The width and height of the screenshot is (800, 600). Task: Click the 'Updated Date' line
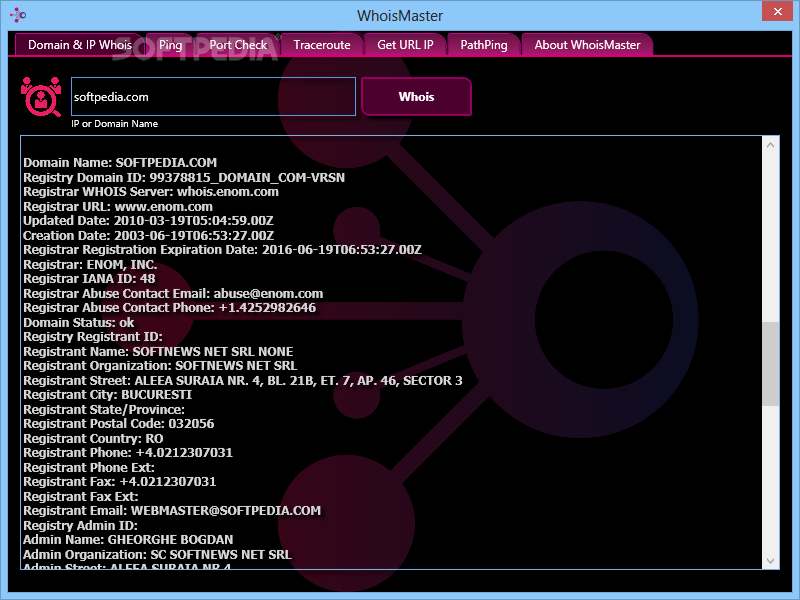(148, 221)
